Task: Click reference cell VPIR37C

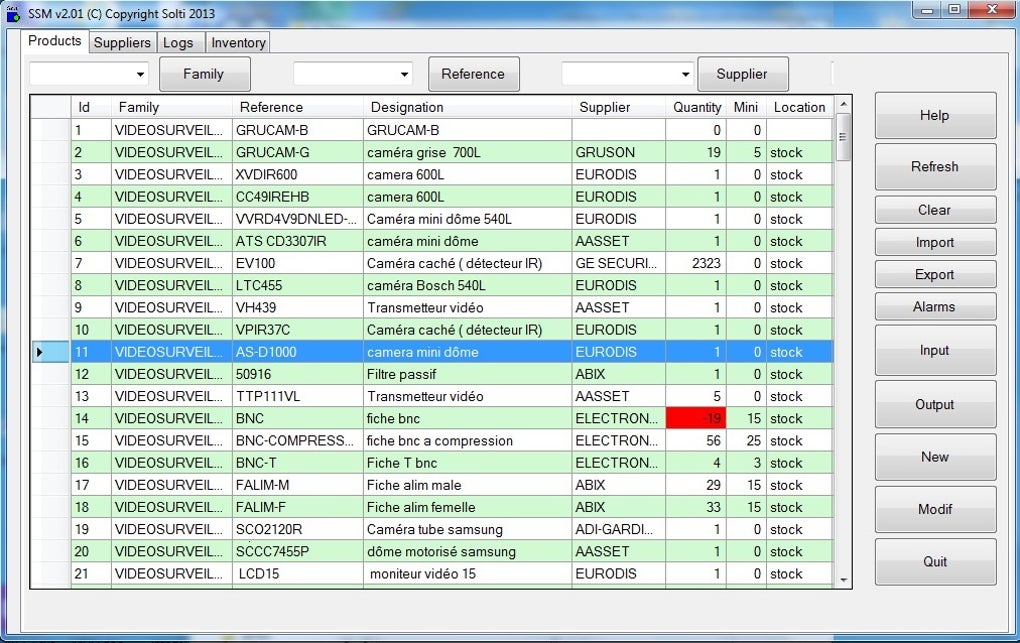Action: click(298, 329)
